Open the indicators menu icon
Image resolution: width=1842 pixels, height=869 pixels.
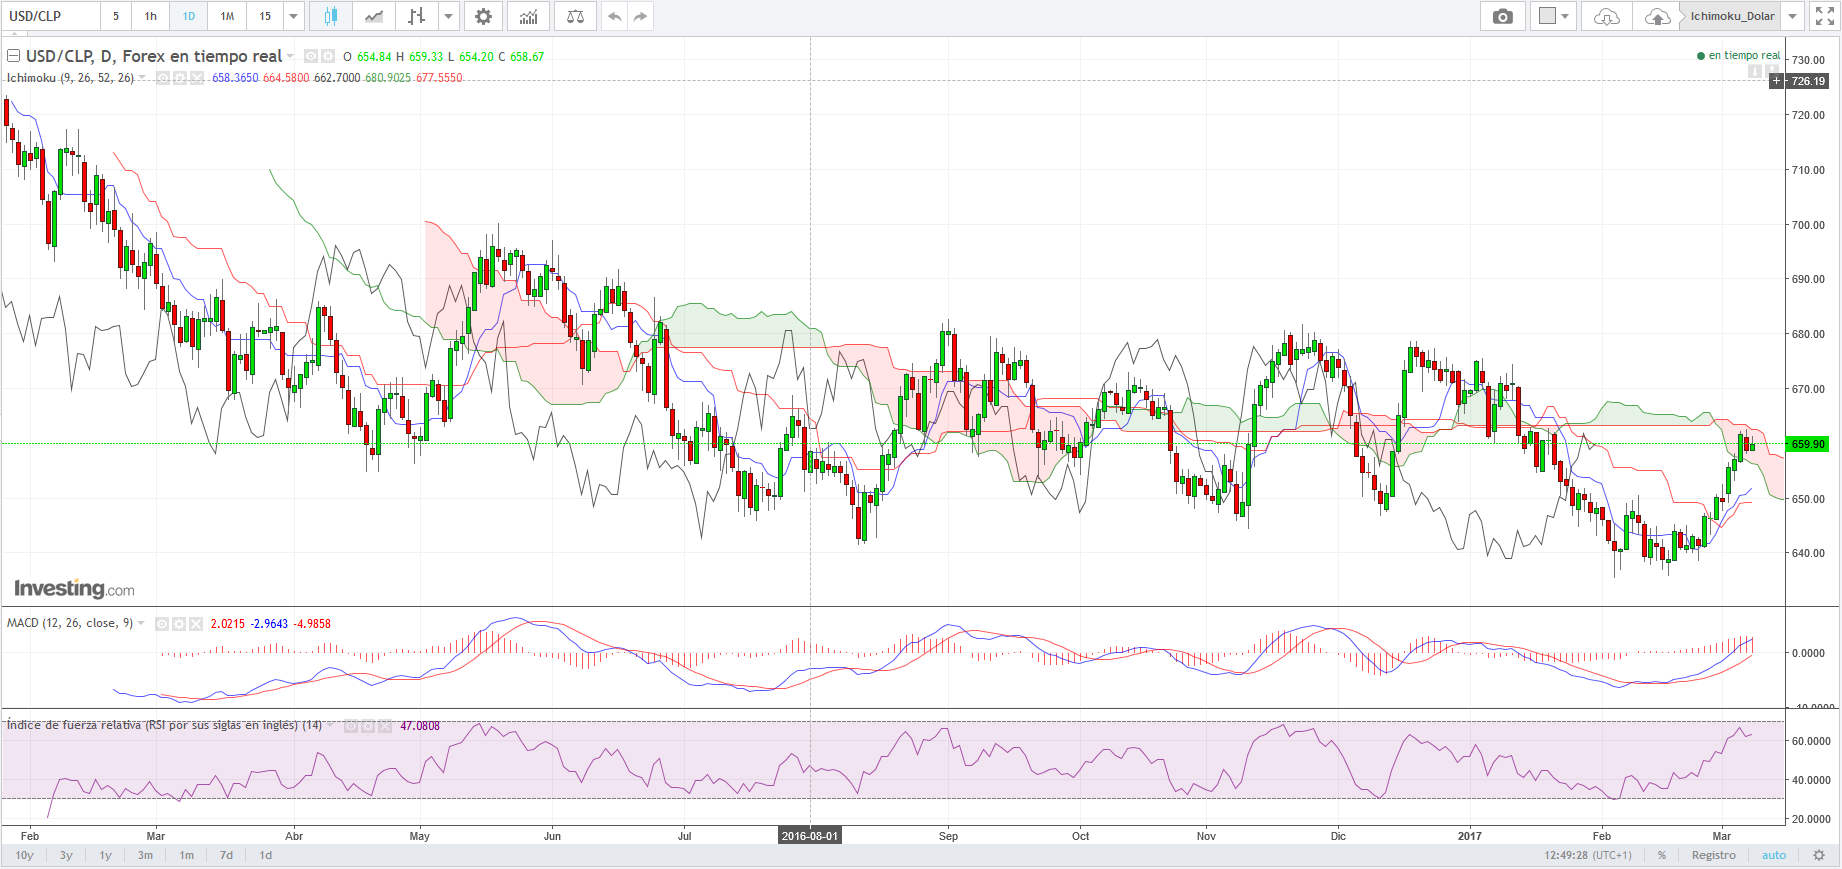pyautogui.click(x=528, y=16)
